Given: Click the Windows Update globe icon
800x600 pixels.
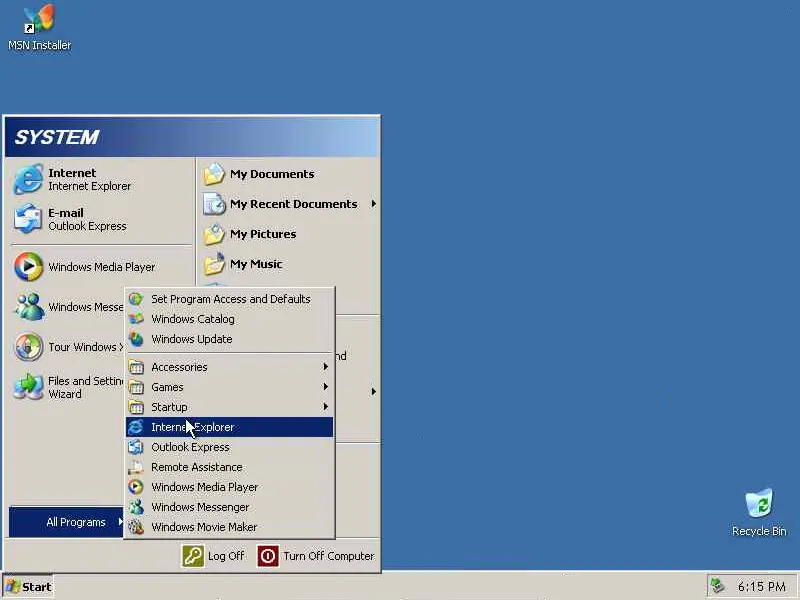Looking at the screenshot, I should [x=136, y=339].
